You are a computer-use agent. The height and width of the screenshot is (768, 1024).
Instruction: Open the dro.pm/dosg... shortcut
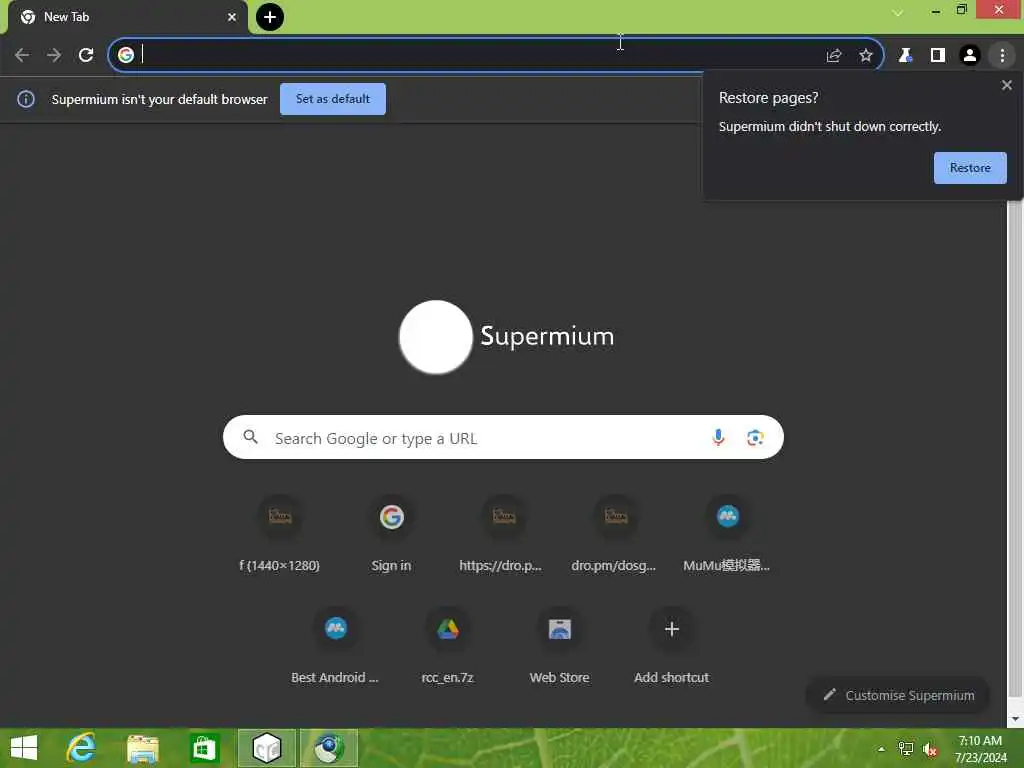pyautogui.click(x=615, y=536)
